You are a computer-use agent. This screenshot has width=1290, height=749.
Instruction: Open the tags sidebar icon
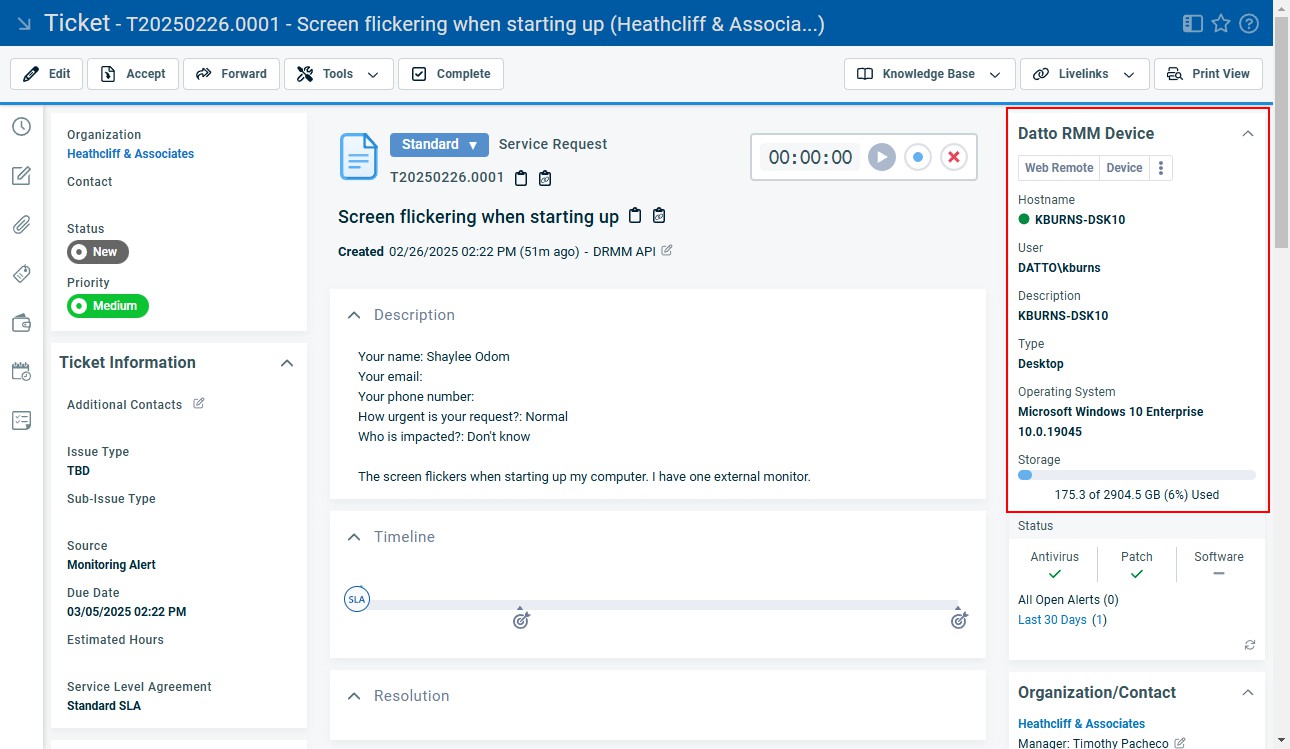click(x=21, y=273)
